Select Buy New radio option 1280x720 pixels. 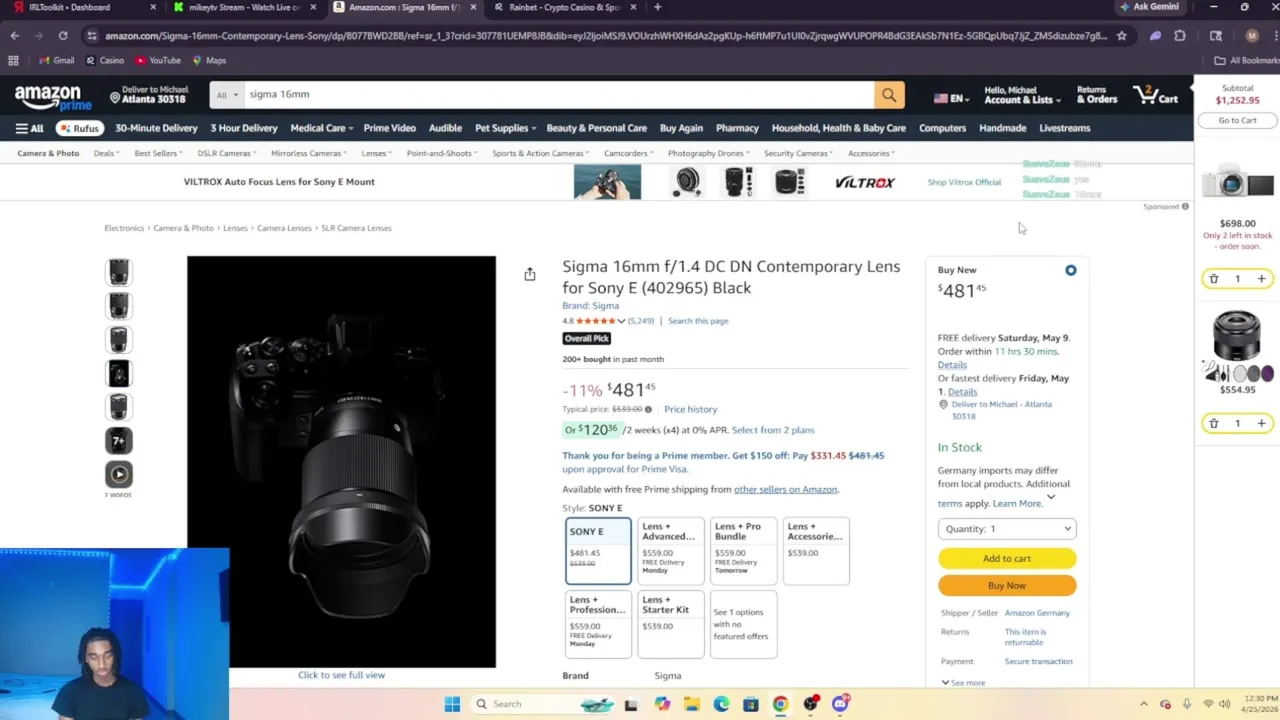[x=1071, y=270]
